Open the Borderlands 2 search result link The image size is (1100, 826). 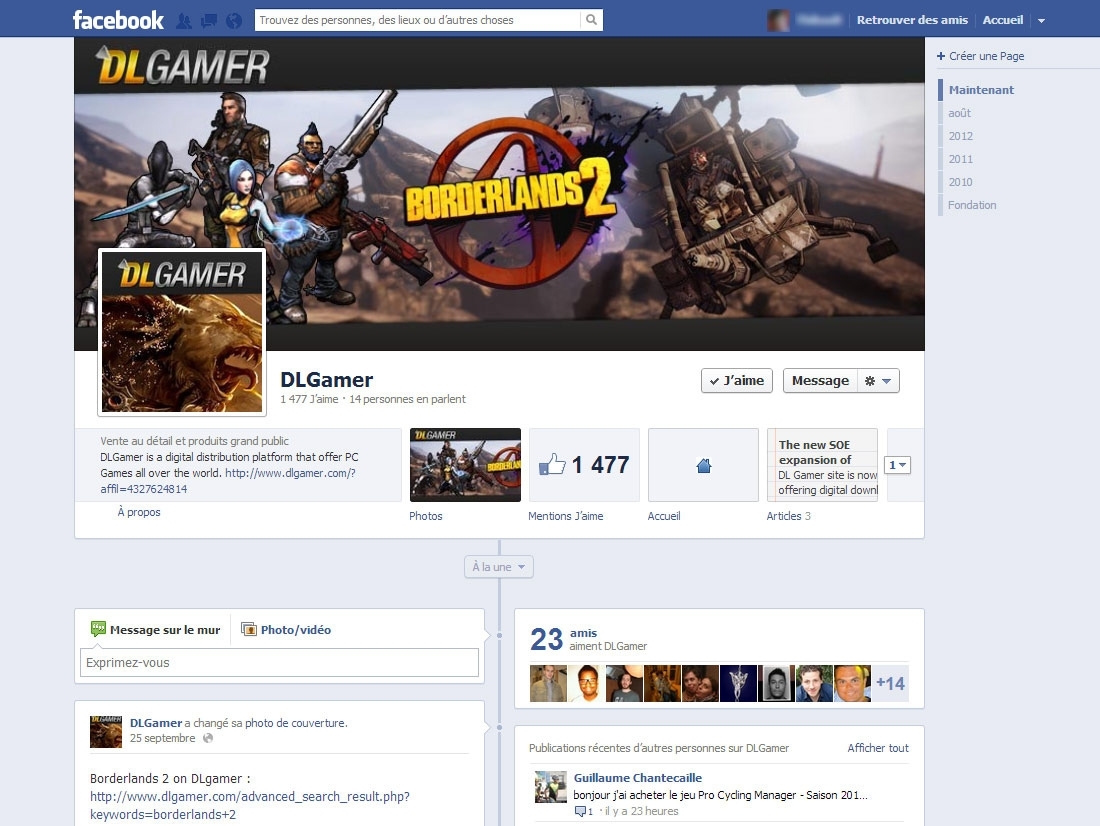click(250, 806)
